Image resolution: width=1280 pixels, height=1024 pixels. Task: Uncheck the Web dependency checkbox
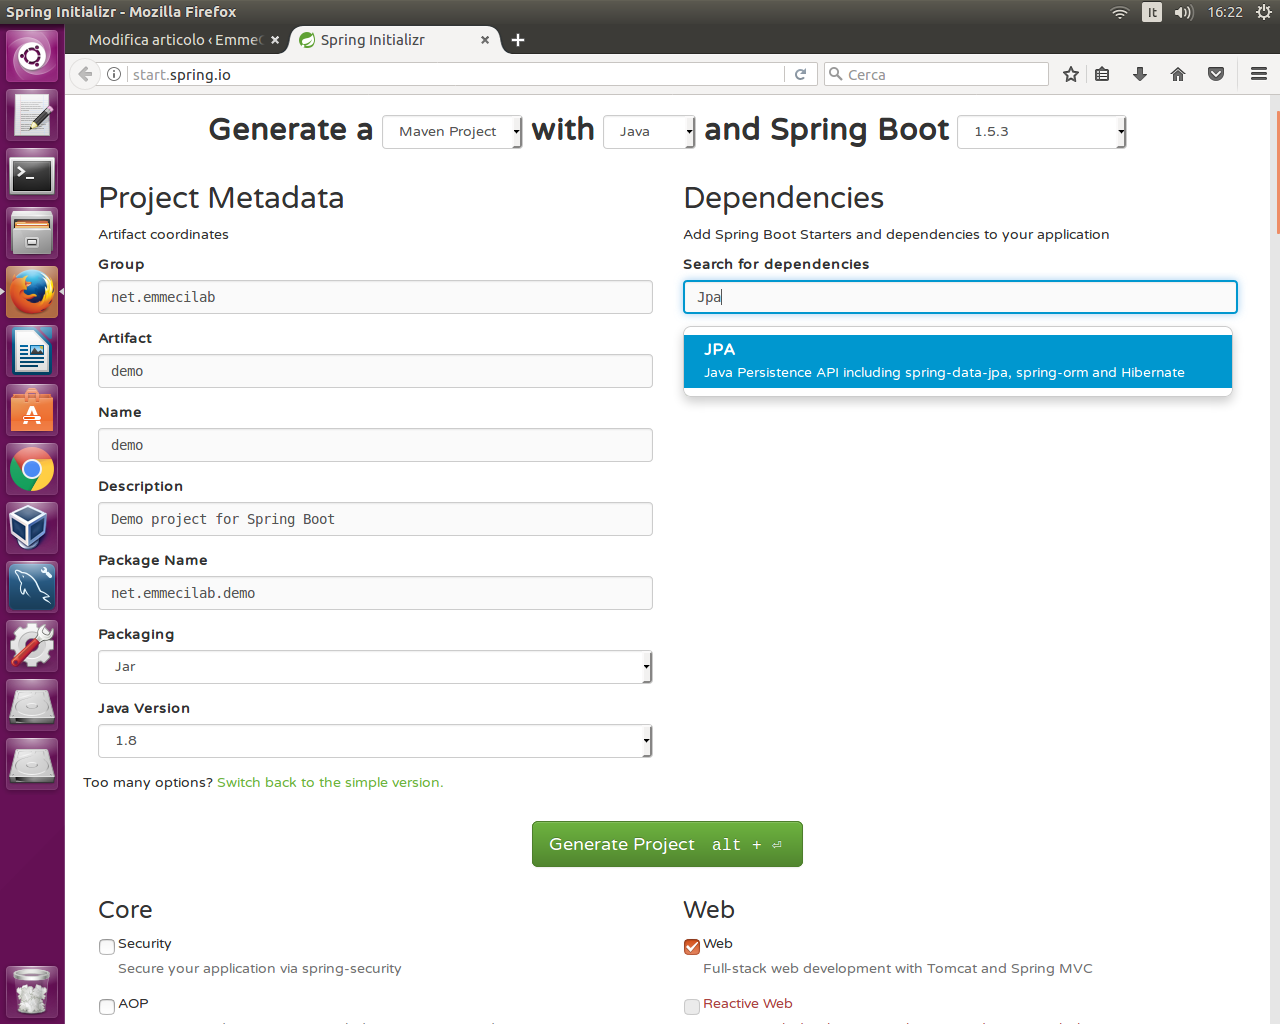click(x=692, y=947)
